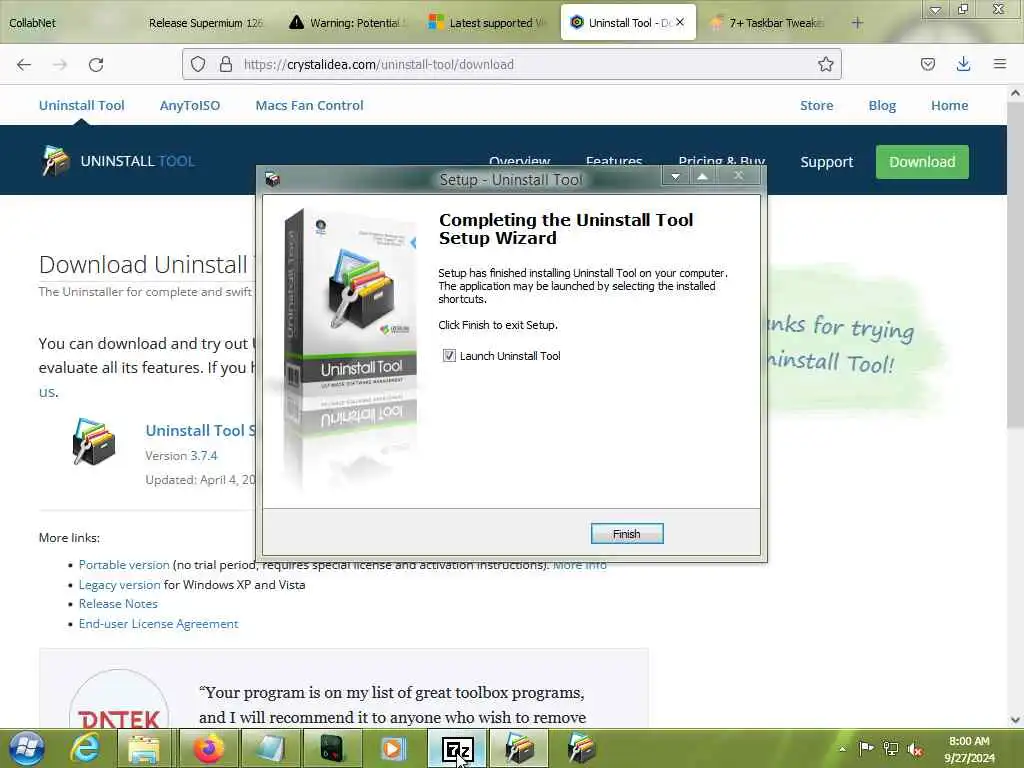
Task: Open the muted volume tray icon
Action: [916, 749]
